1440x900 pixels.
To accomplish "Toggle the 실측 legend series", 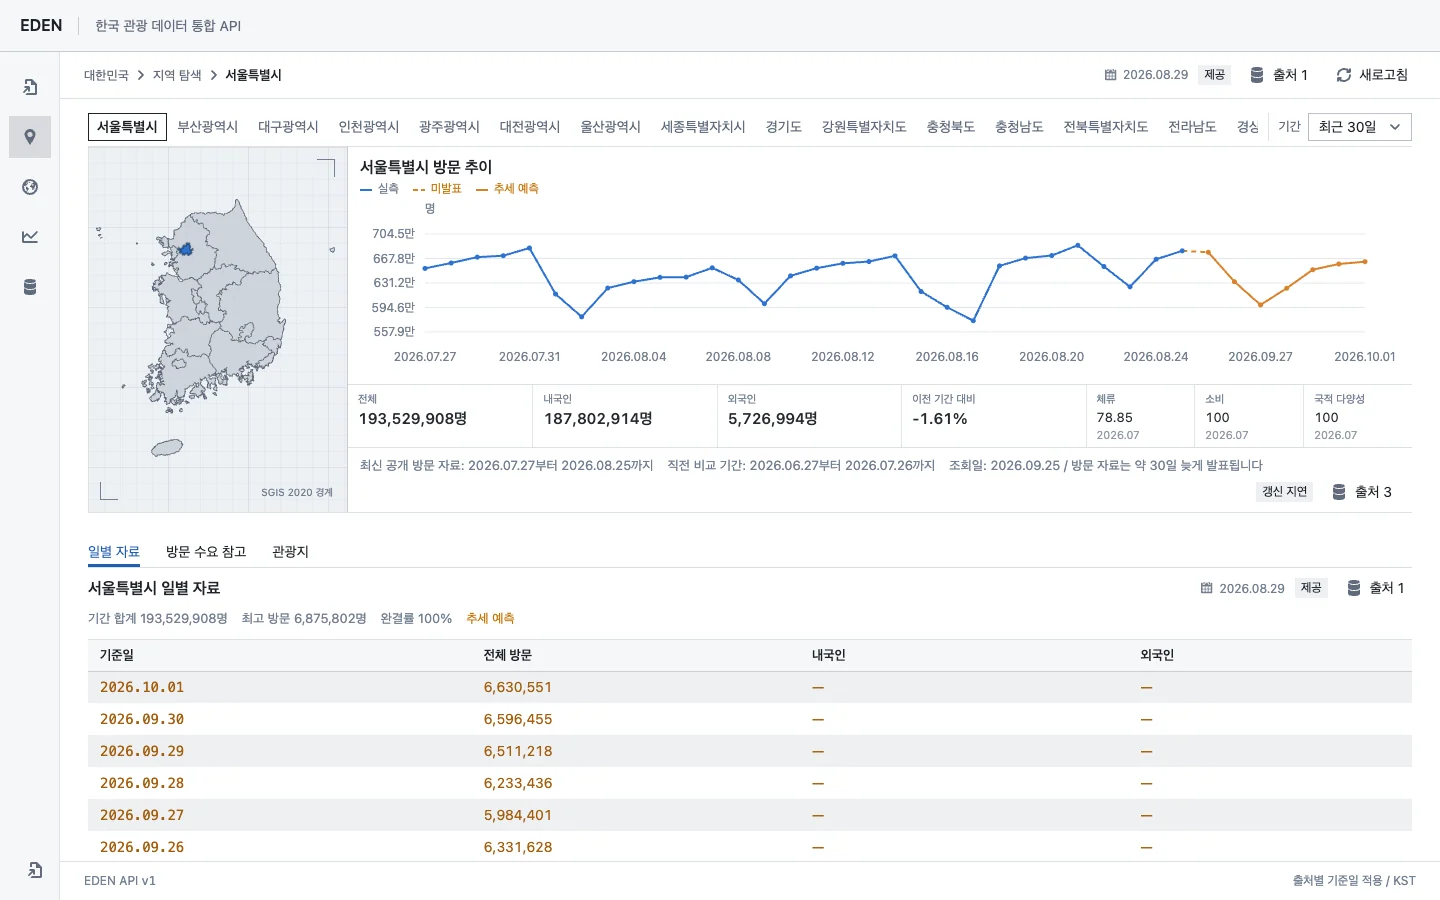I will pos(380,188).
